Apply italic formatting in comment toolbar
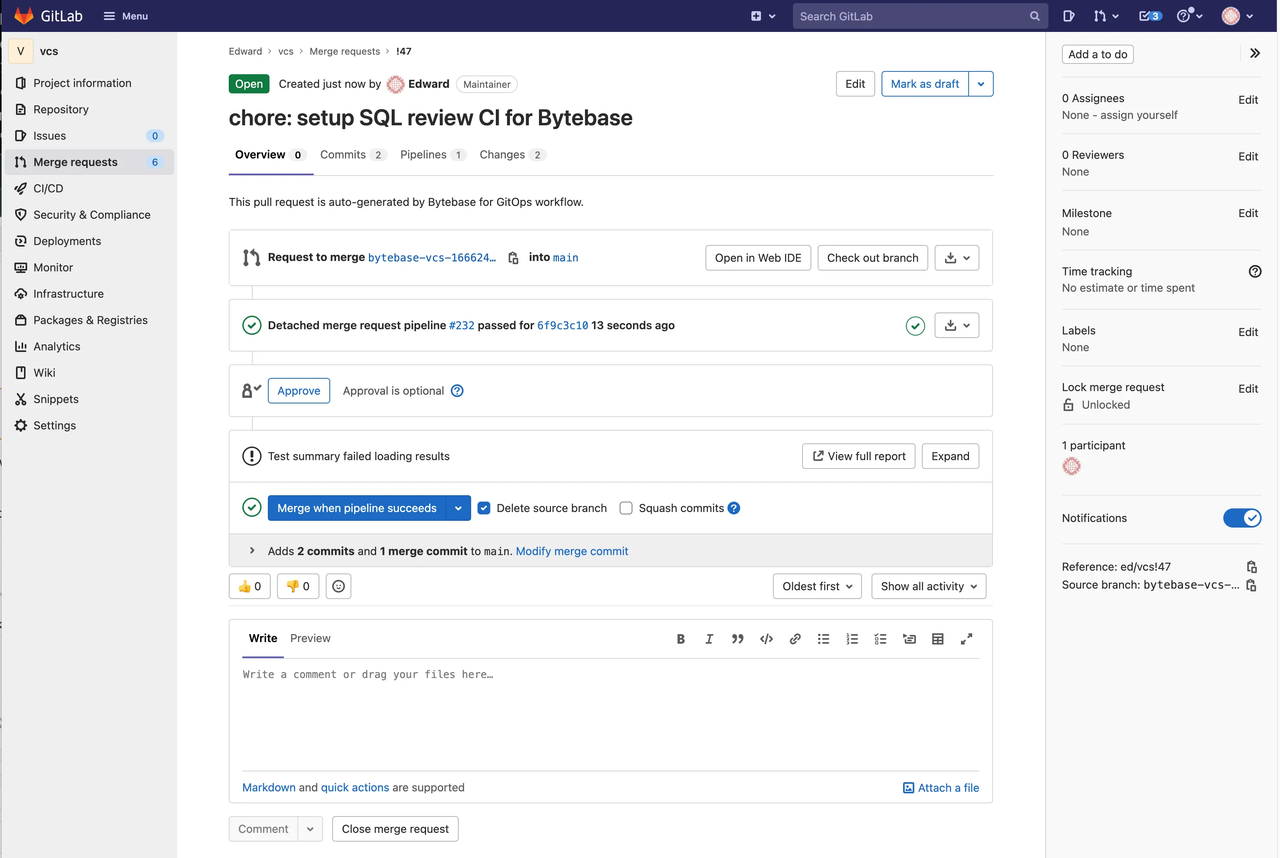 [709, 638]
